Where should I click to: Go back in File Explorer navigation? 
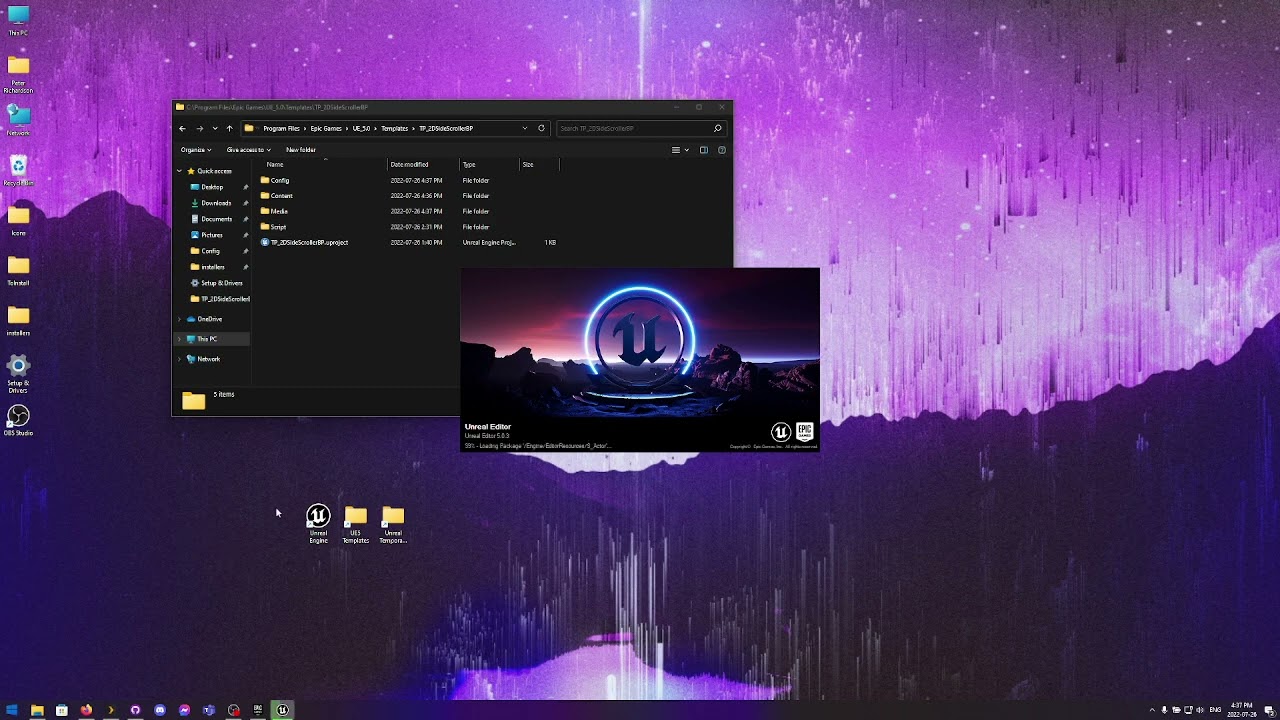coord(182,128)
